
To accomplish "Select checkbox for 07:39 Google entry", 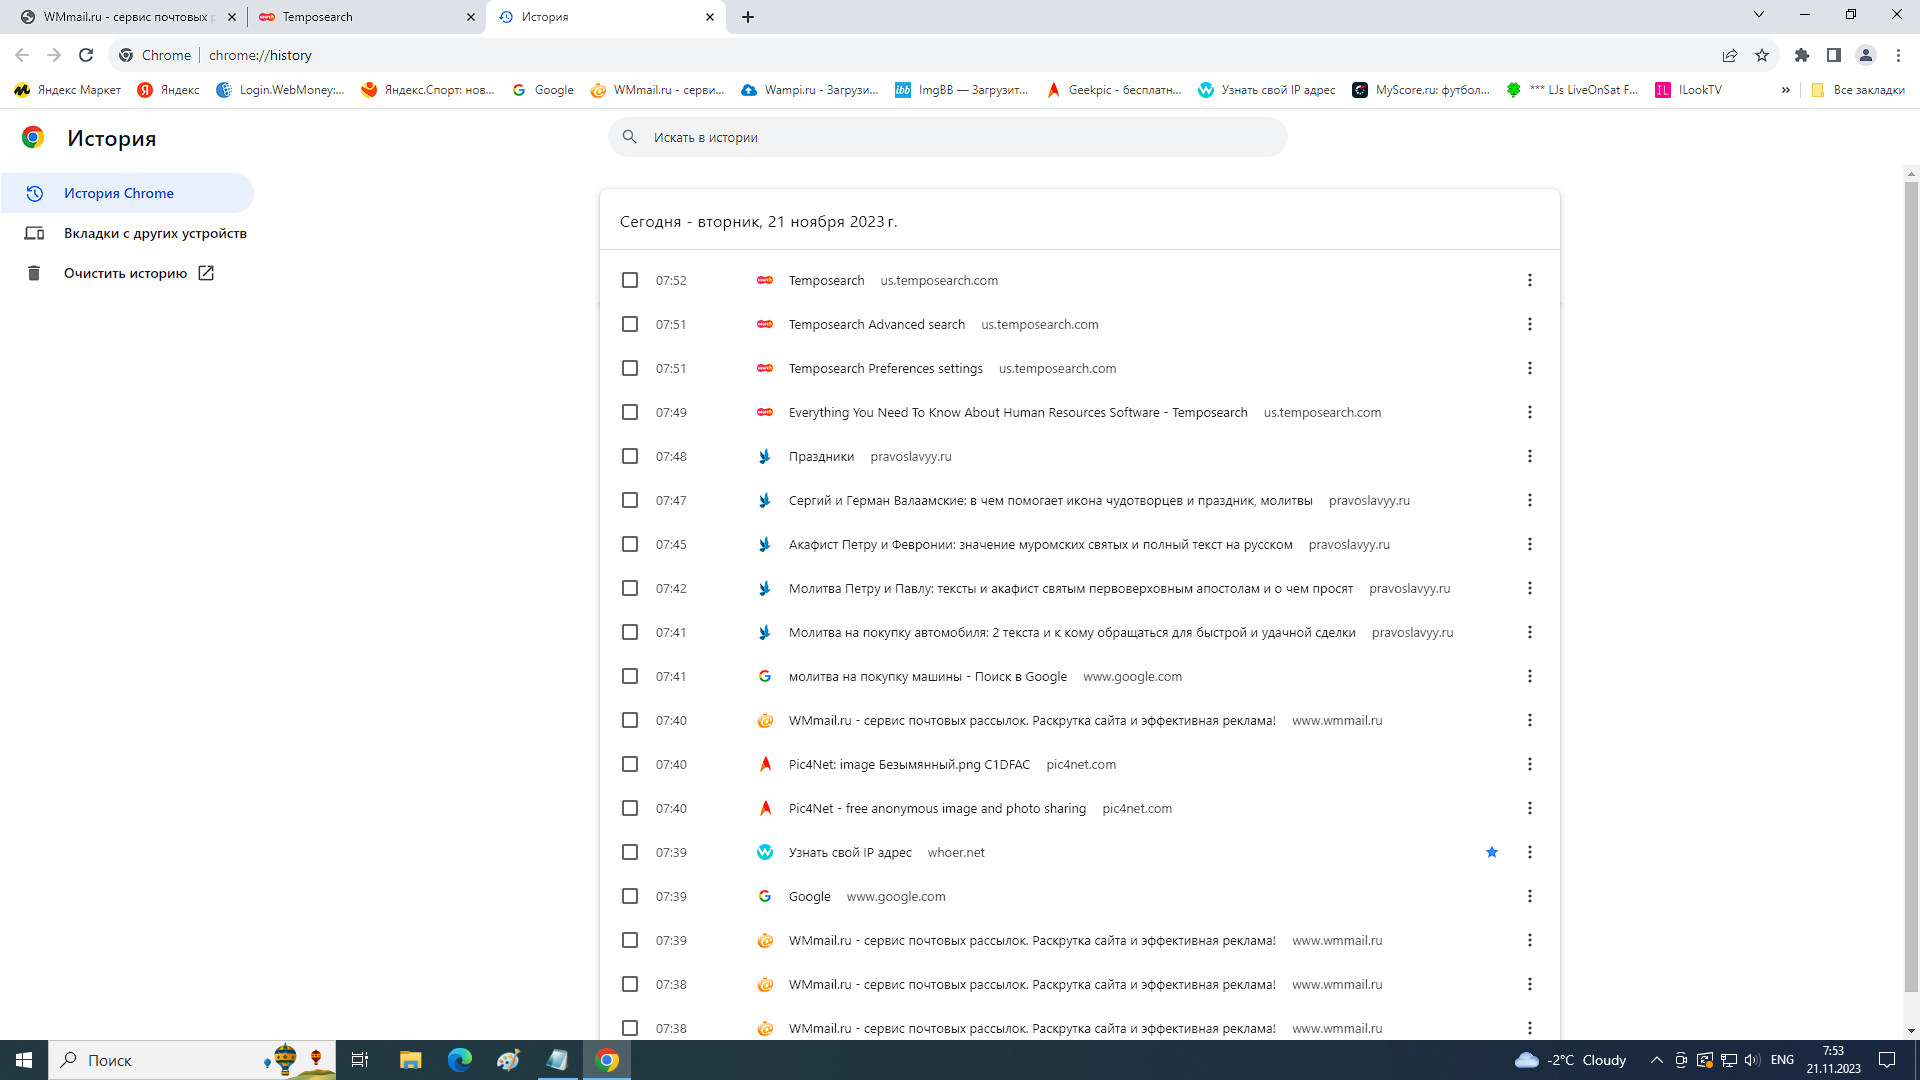I will [x=630, y=896].
